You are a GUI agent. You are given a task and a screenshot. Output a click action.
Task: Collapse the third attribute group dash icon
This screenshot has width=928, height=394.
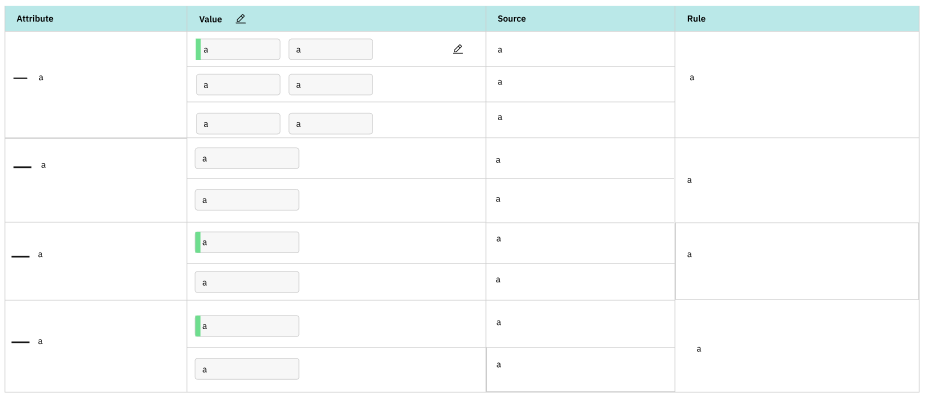[21, 256]
